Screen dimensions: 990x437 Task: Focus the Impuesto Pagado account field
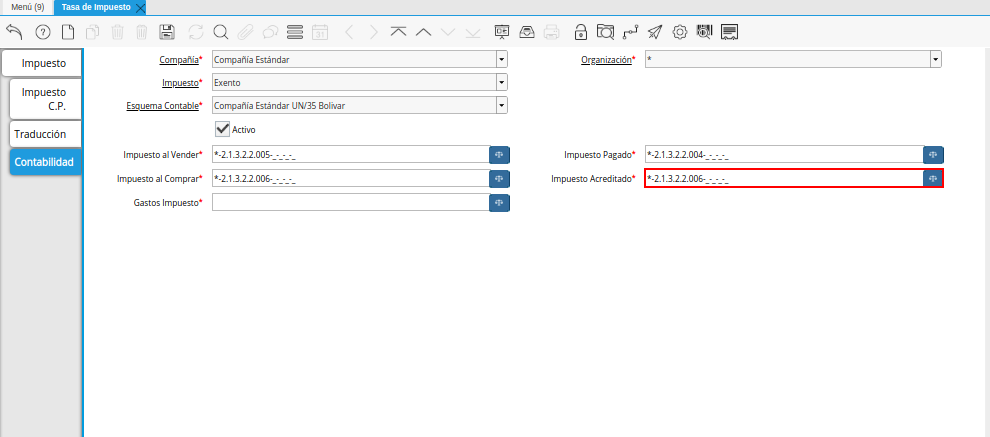pyautogui.click(x=784, y=155)
